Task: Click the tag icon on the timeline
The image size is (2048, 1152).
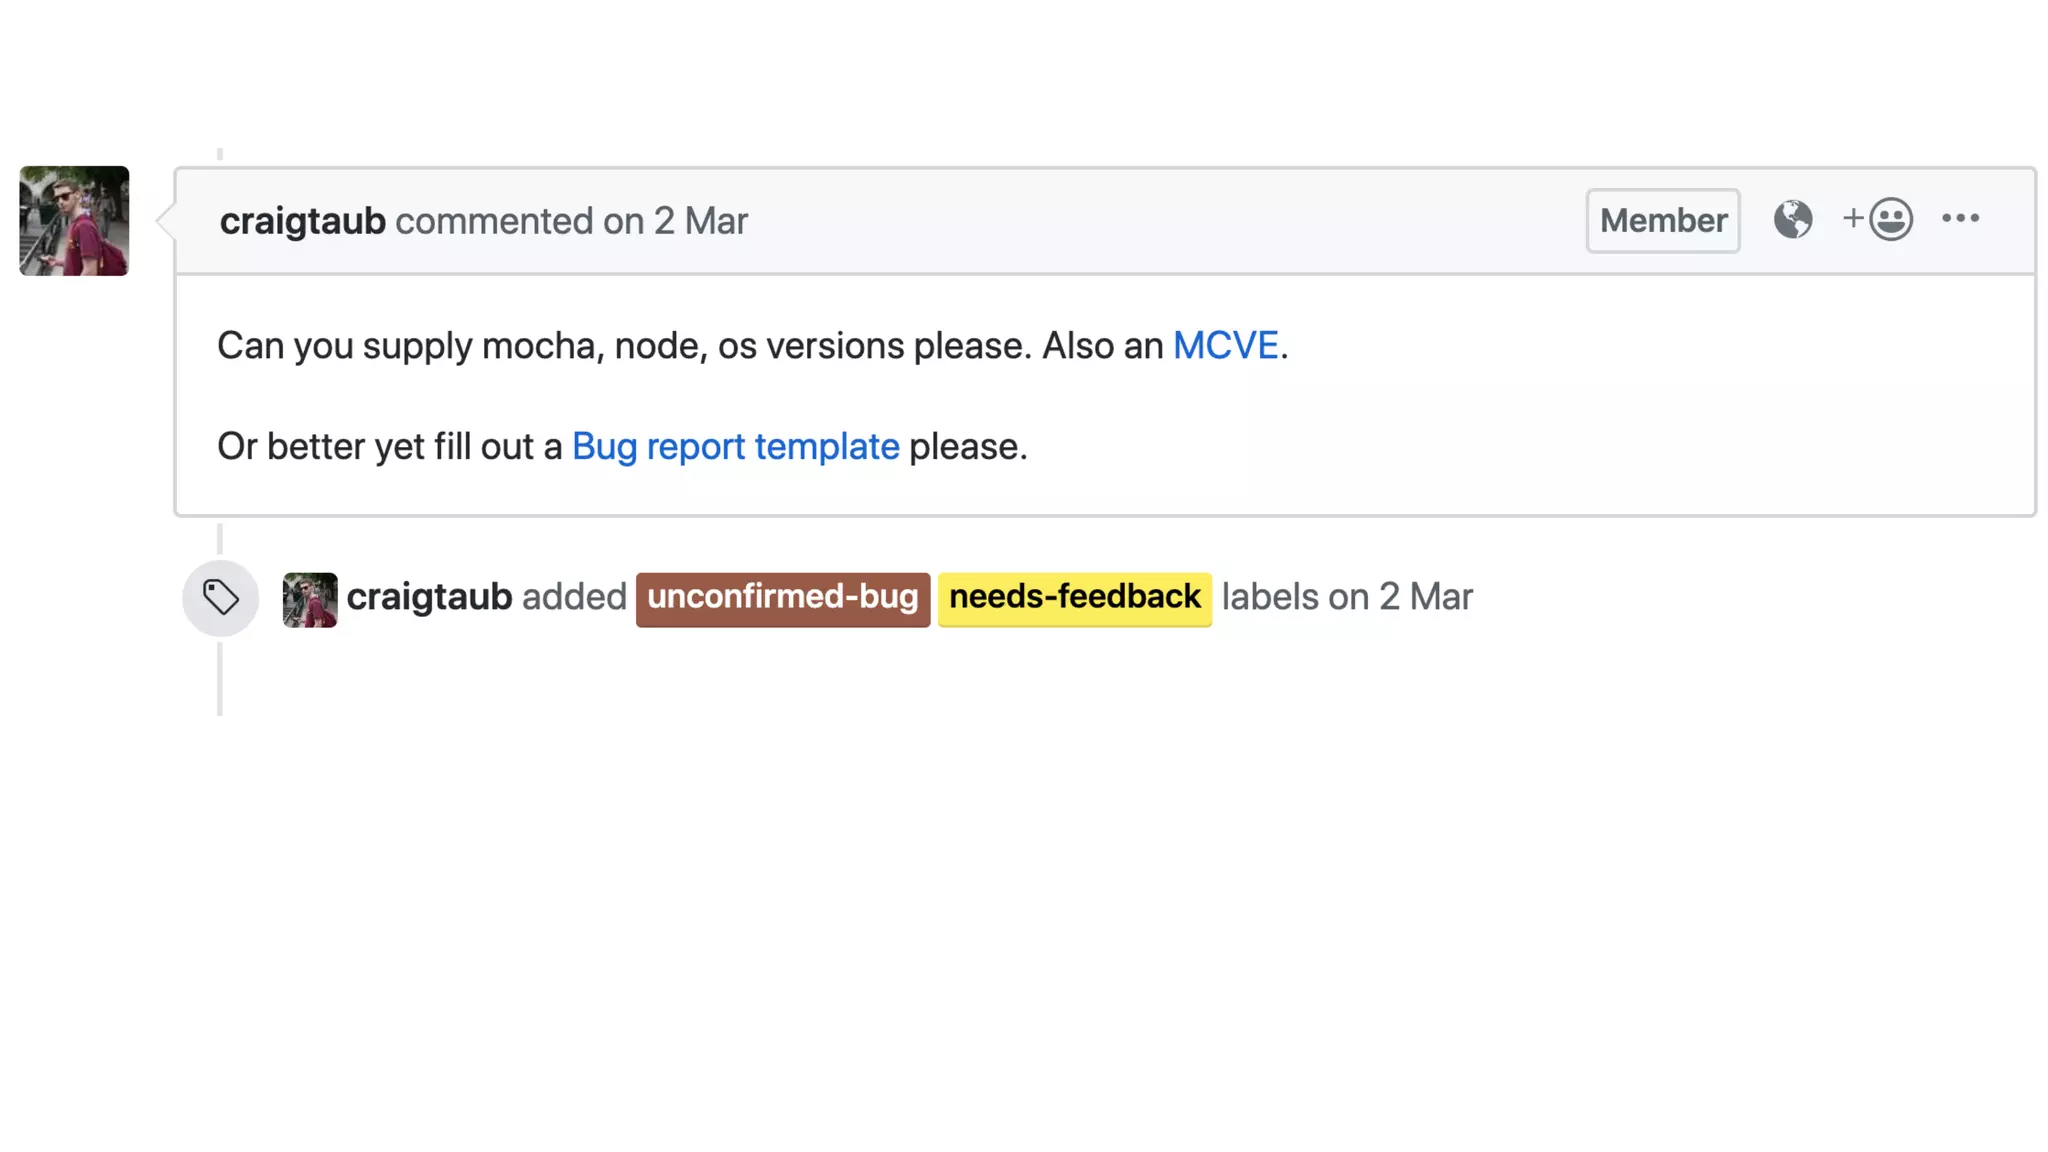Action: click(221, 598)
